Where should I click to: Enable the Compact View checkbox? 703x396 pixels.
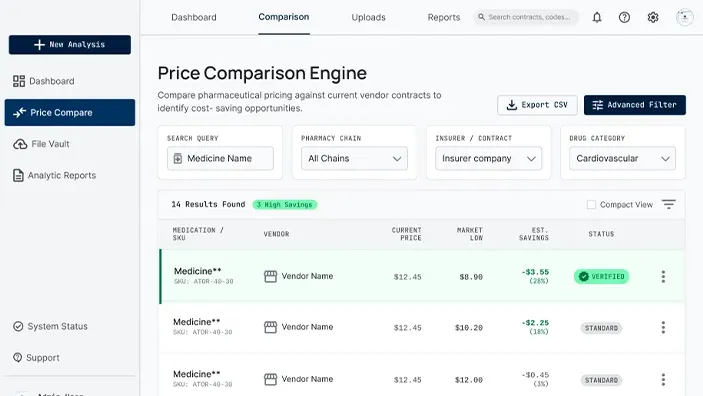point(591,205)
